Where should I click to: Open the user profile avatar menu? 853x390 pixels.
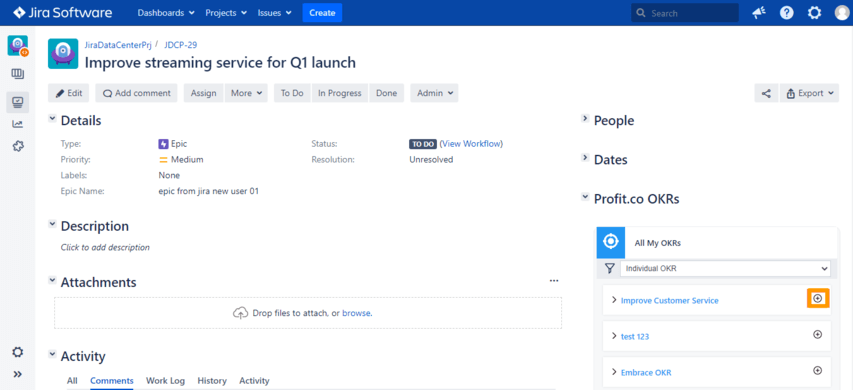coord(842,13)
